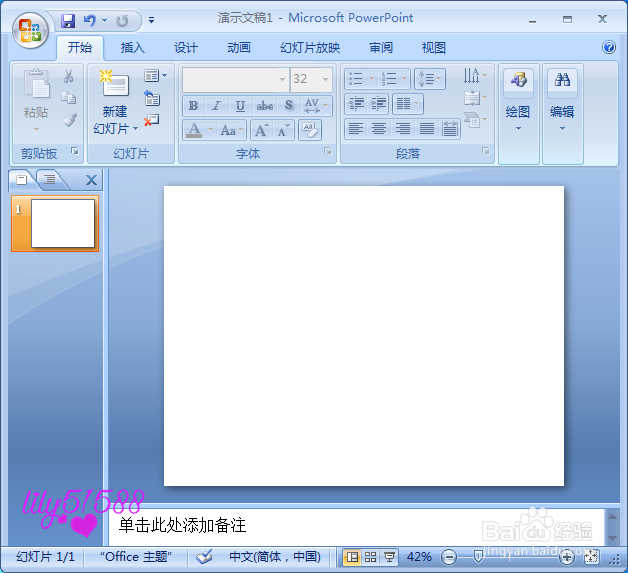Toggle strikethrough abc formatting

(x=265, y=106)
